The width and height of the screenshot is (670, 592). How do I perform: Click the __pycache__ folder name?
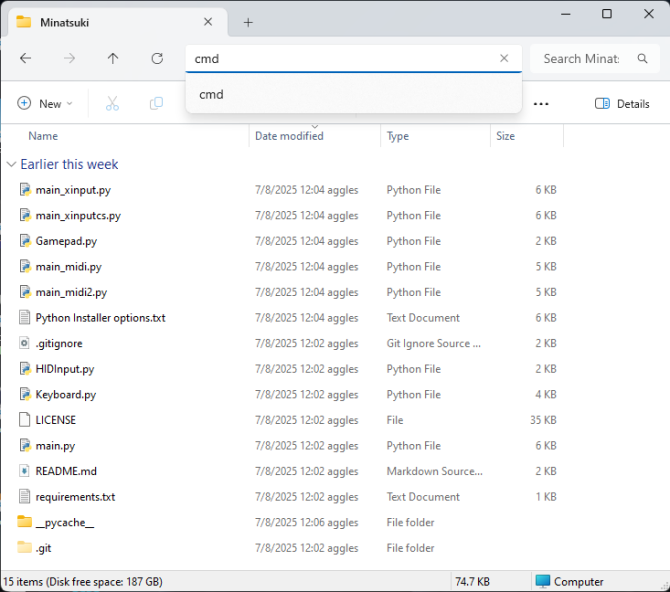tap(65, 523)
